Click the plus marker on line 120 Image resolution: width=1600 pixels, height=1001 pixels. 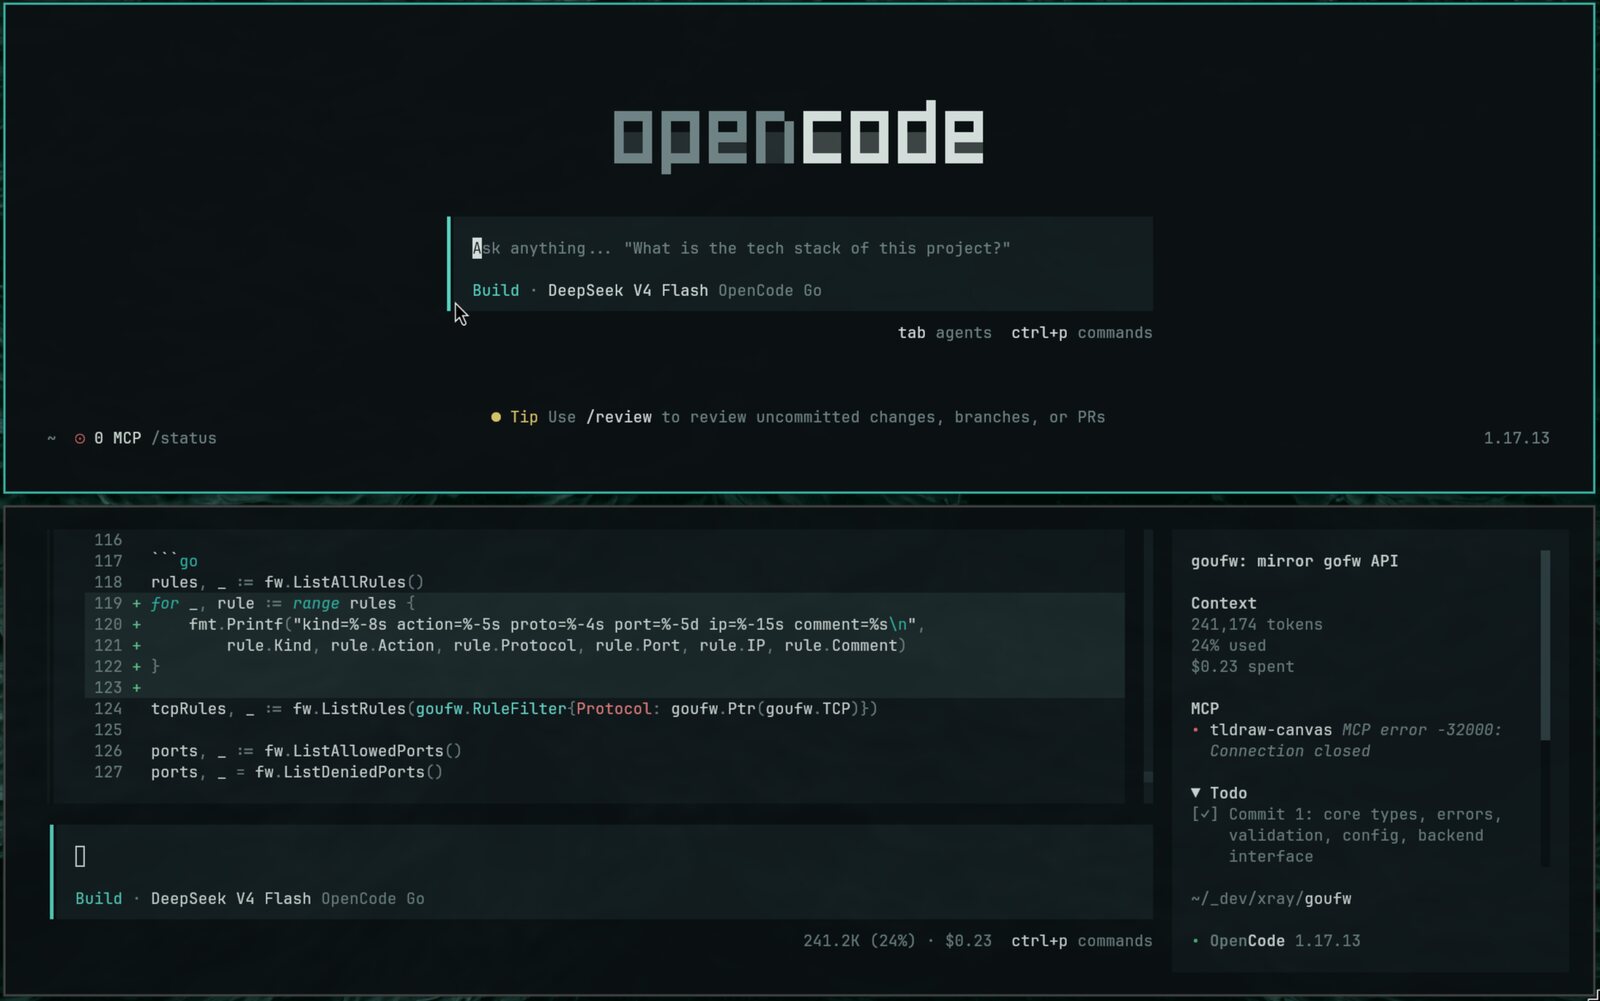tap(136, 624)
